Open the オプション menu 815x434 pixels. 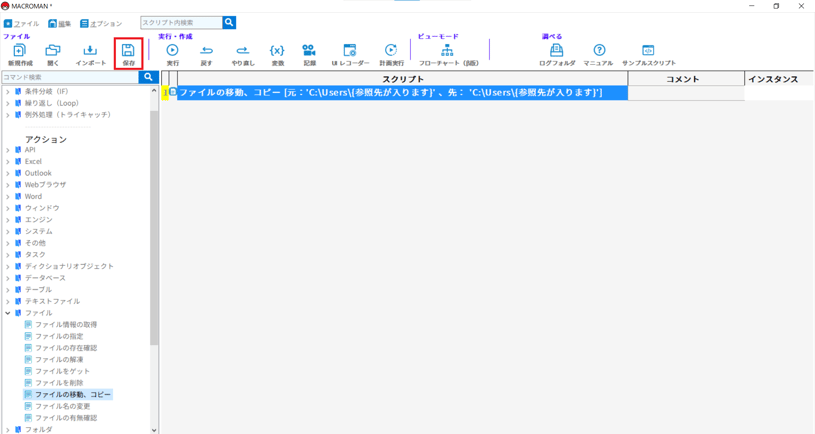(101, 23)
